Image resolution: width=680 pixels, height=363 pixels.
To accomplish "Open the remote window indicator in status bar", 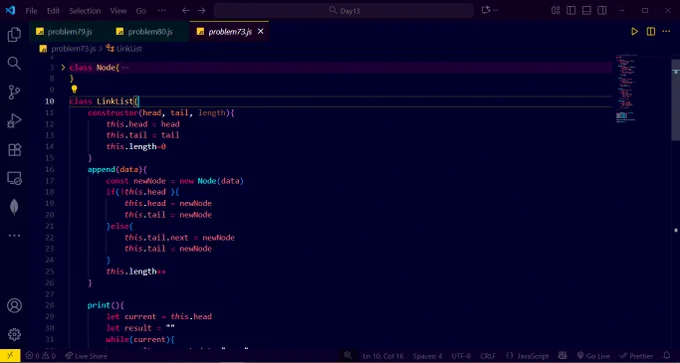I will click(10, 356).
